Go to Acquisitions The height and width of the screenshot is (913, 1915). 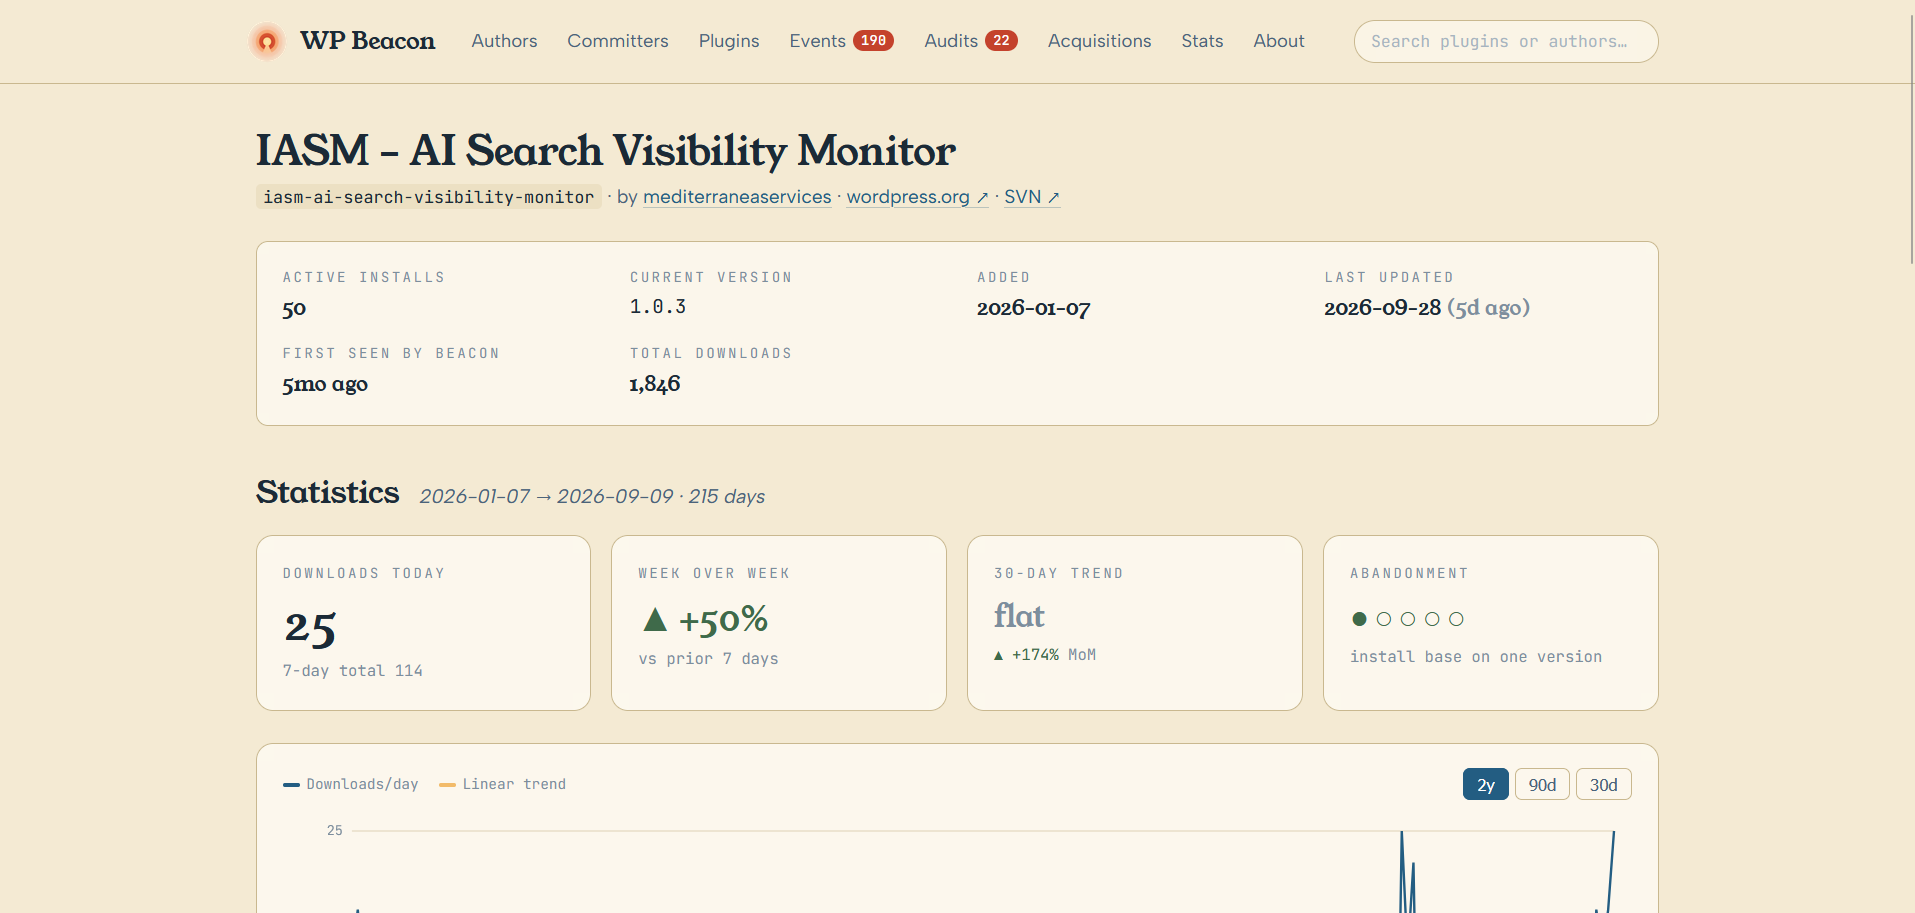pyautogui.click(x=1099, y=41)
